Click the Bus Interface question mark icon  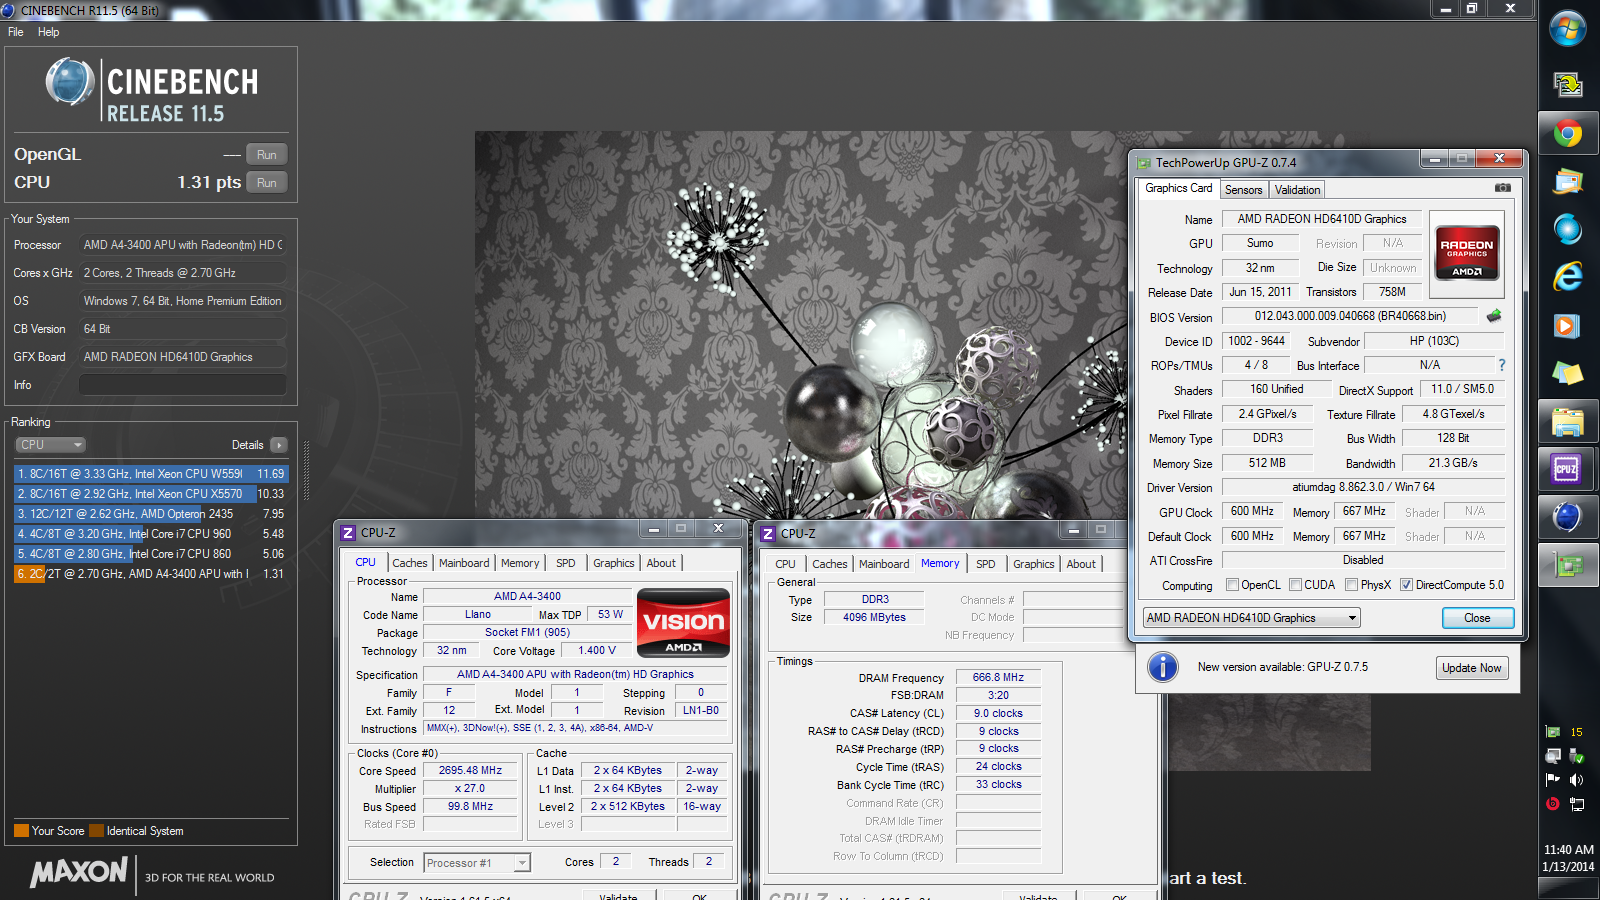[1501, 365]
